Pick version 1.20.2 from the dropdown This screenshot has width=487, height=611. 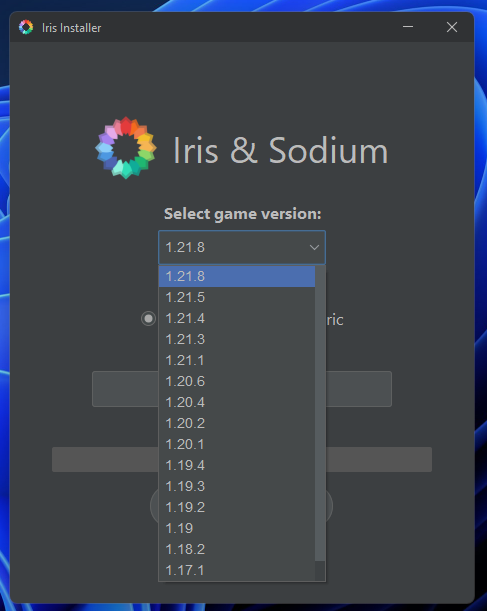click(237, 423)
